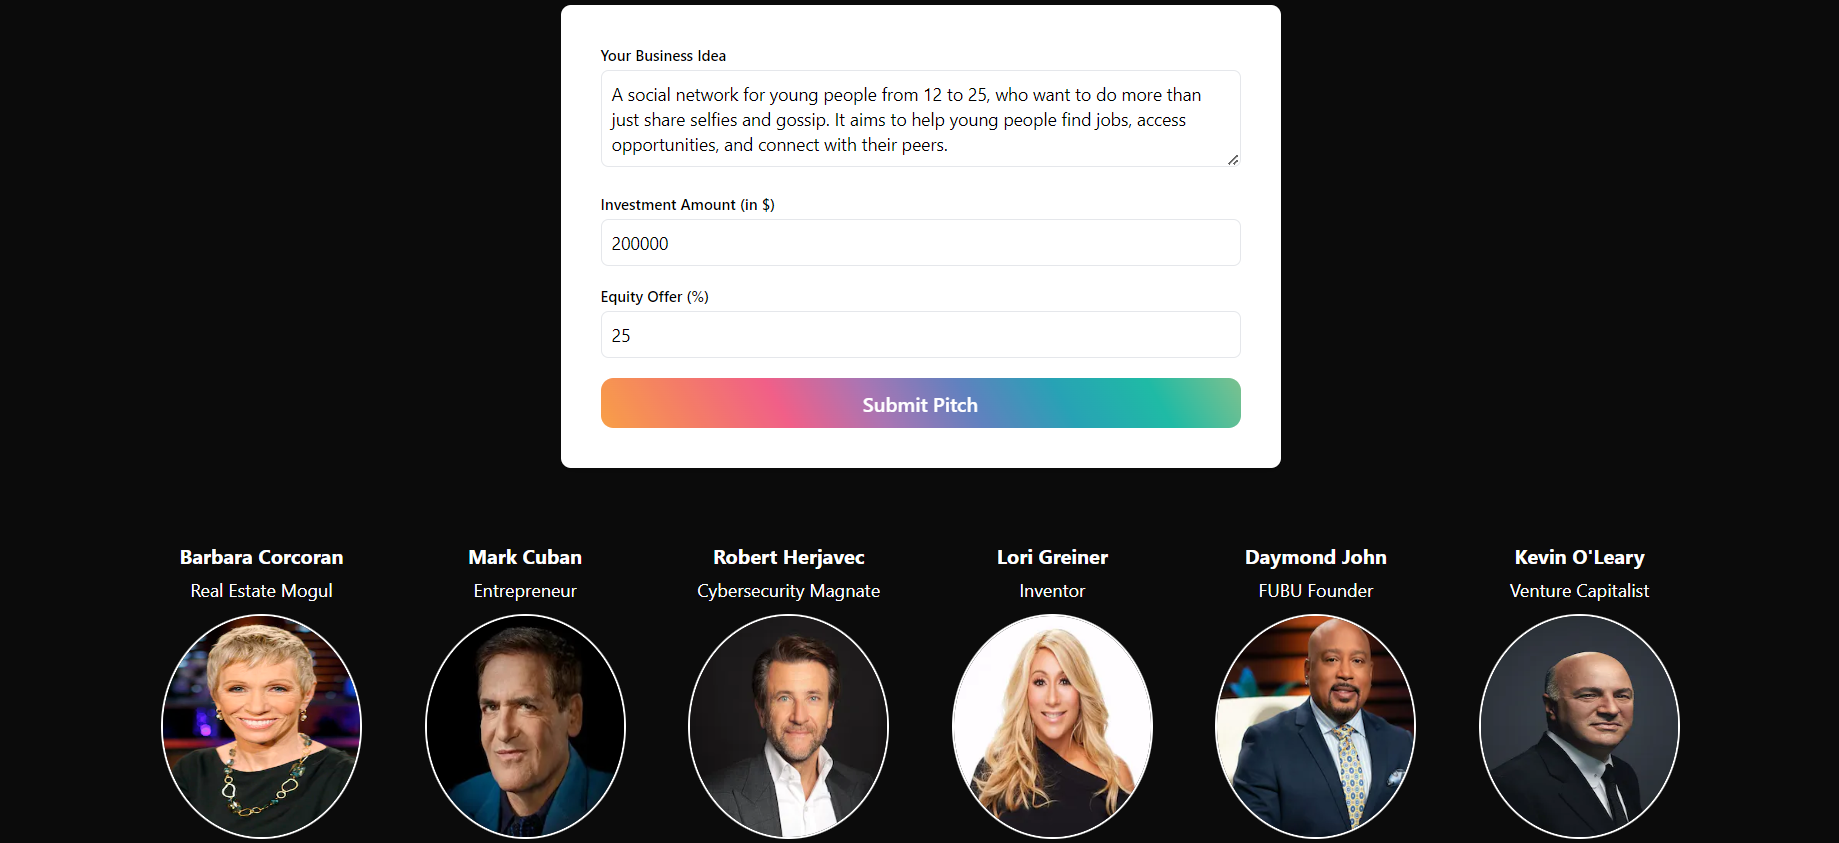This screenshot has height=843, width=1839.
Task: Select Barbara Corcoran's portrait photo
Action: 261,726
